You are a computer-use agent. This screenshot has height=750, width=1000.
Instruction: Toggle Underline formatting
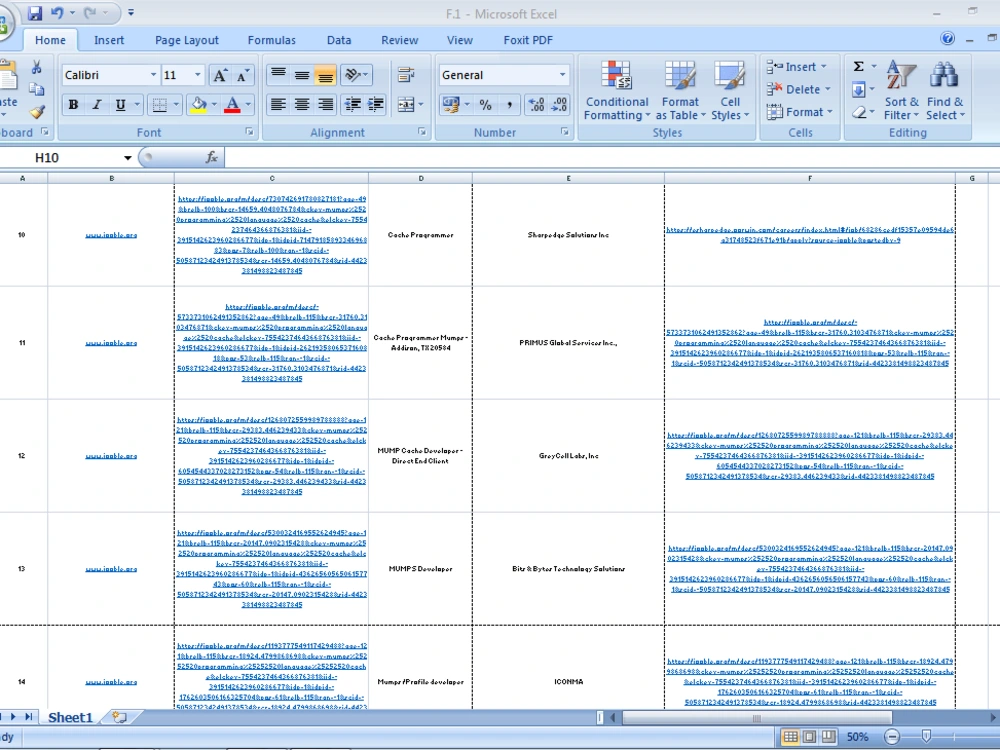[120, 105]
